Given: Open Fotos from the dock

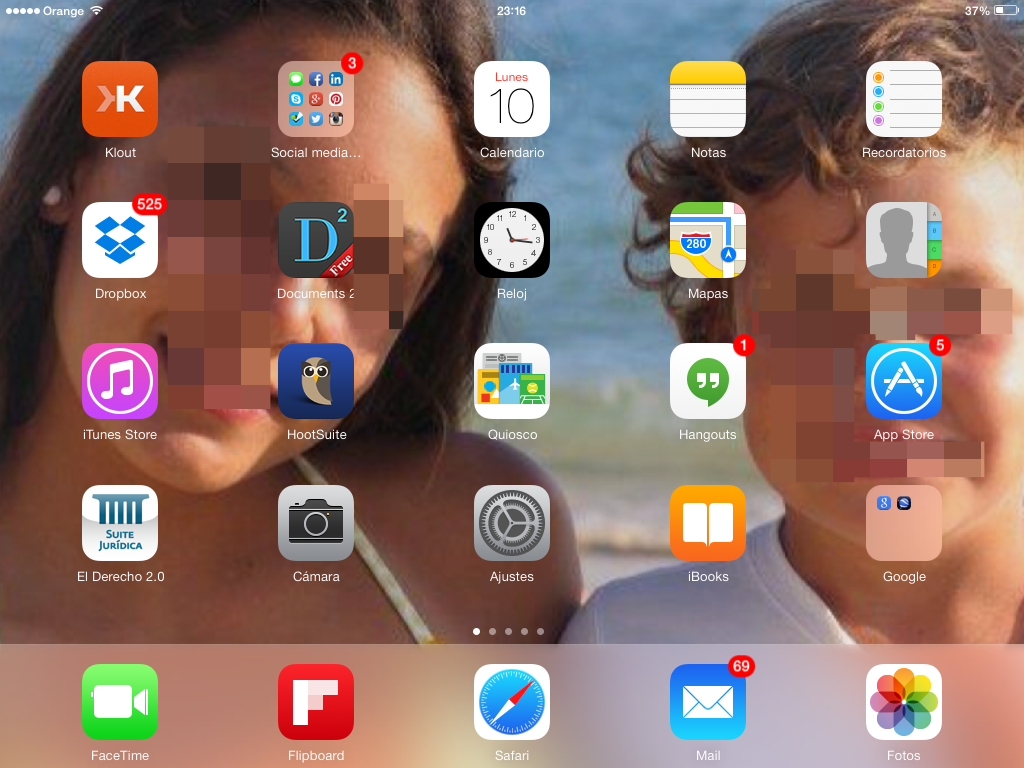Looking at the screenshot, I should pyautogui.click(x=904, y=703).
